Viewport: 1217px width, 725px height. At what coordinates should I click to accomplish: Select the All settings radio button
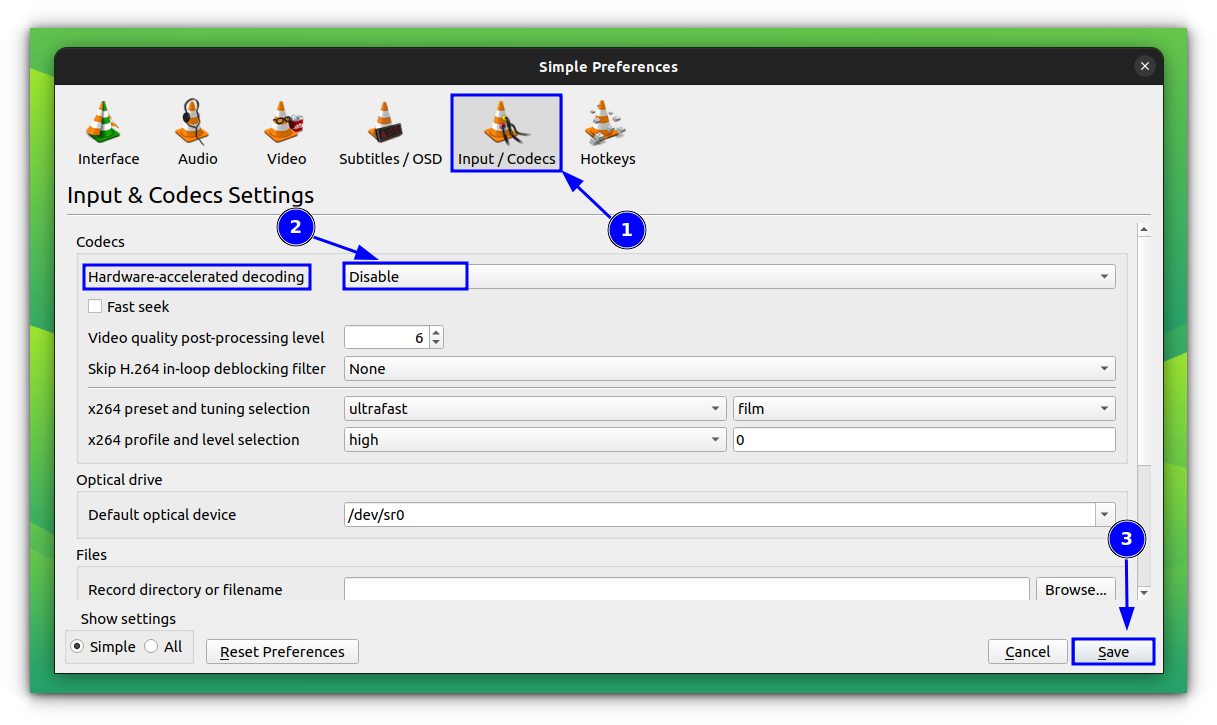pyautogui.click(x=152, y=646)
